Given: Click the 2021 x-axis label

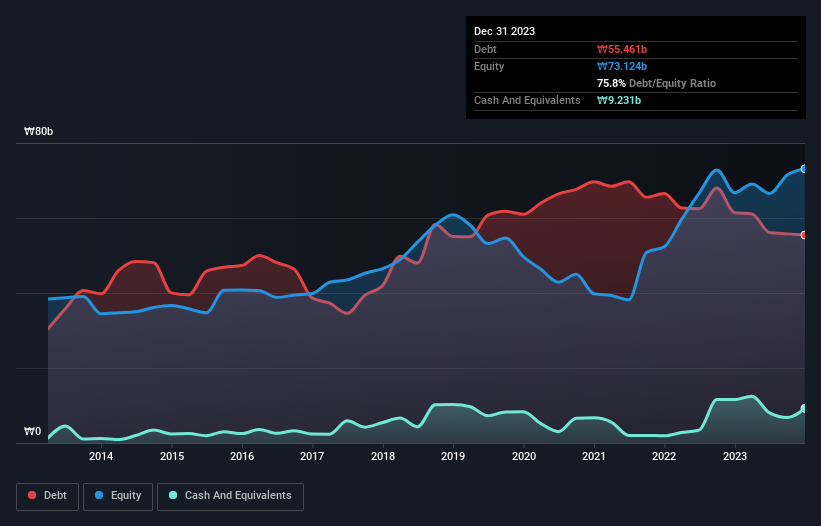Looking at the screenshot, I should point(594,456).
